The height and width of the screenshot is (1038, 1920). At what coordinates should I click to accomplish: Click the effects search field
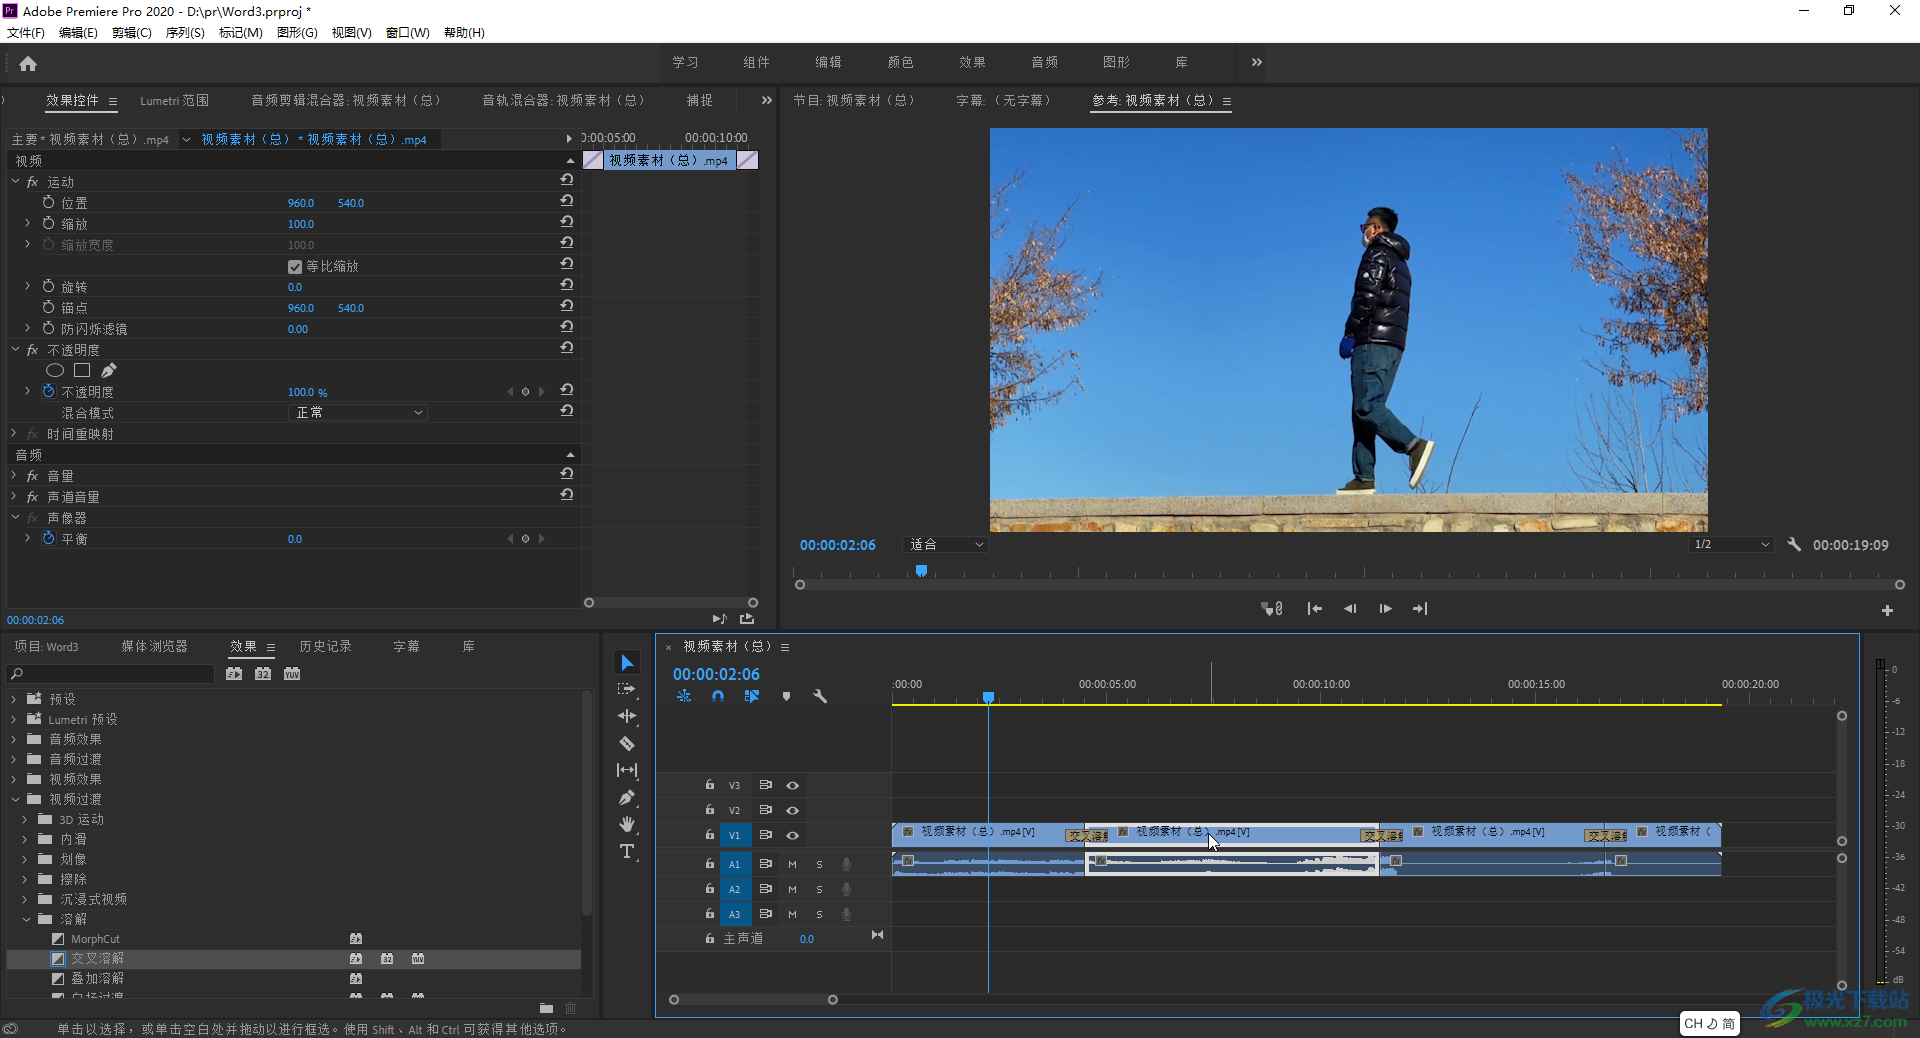coord(112,674)
